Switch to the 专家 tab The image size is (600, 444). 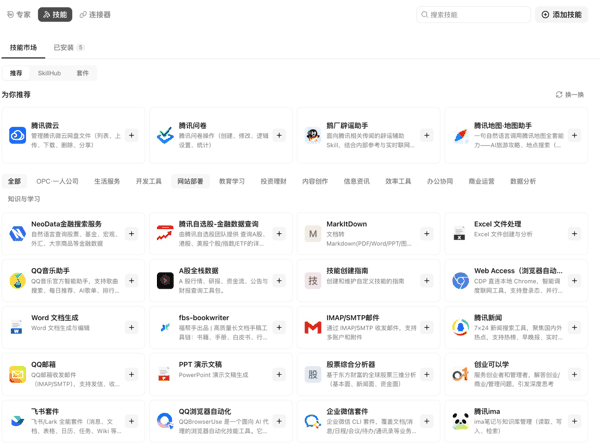tap(19, 15)
